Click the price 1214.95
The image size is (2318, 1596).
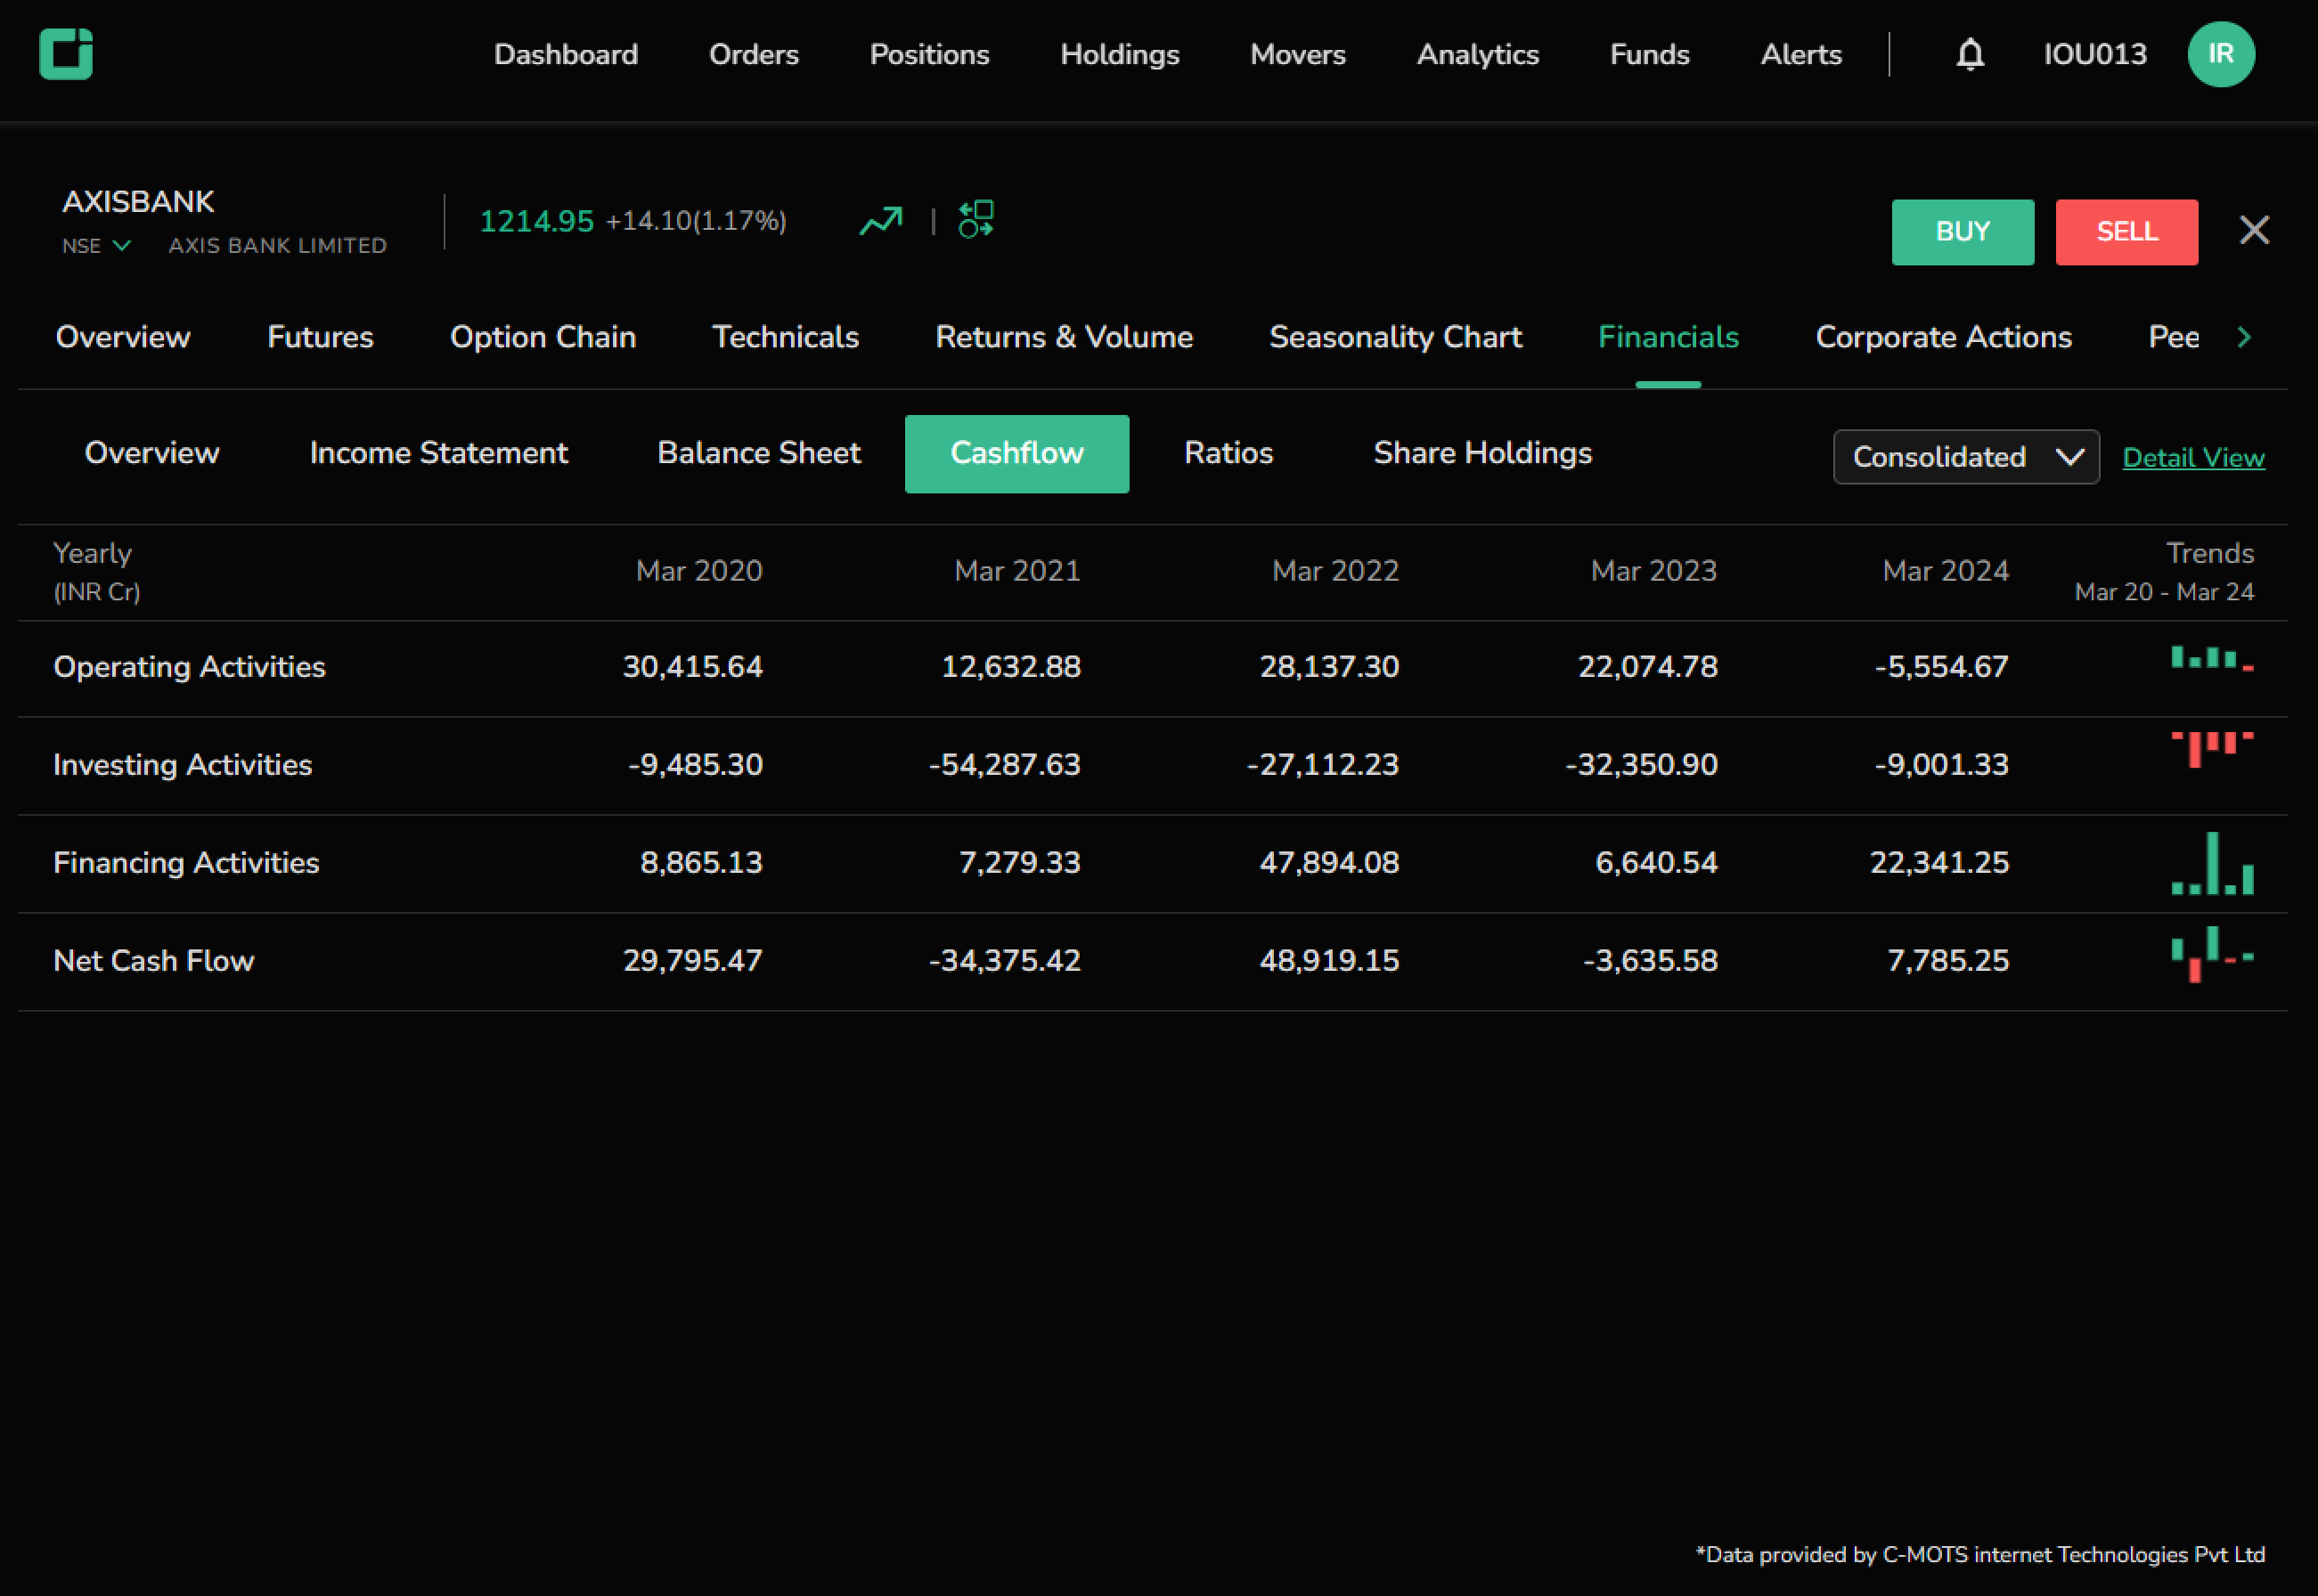[536, 221]
